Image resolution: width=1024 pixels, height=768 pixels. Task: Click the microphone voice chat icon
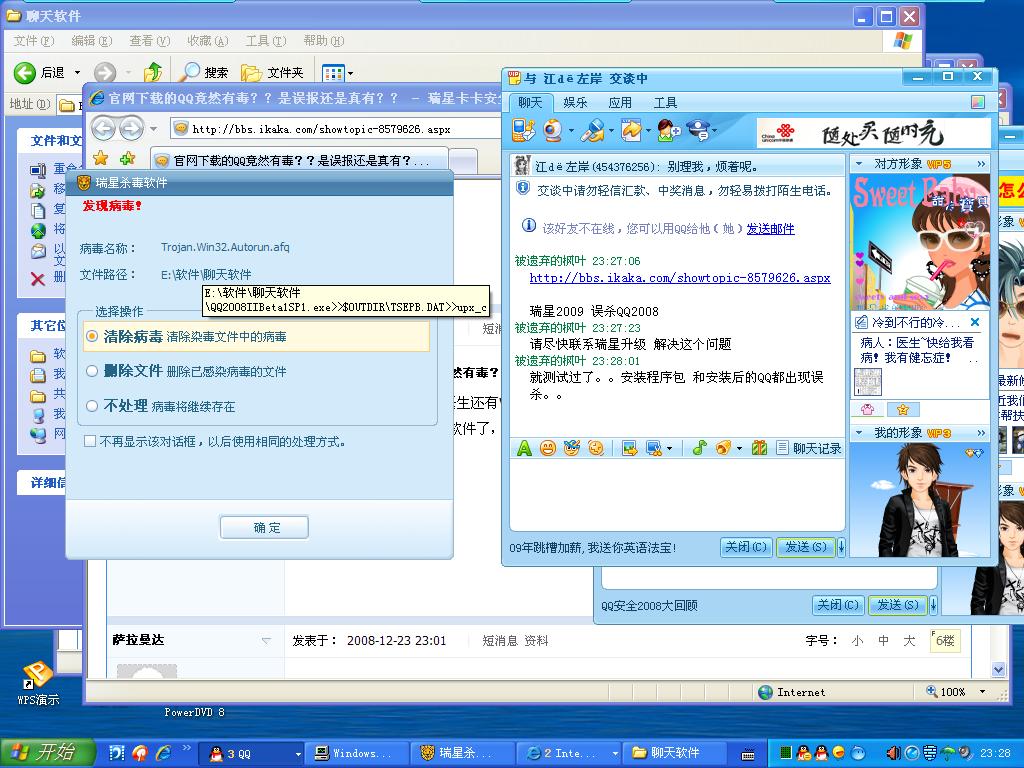coord(592,130)
